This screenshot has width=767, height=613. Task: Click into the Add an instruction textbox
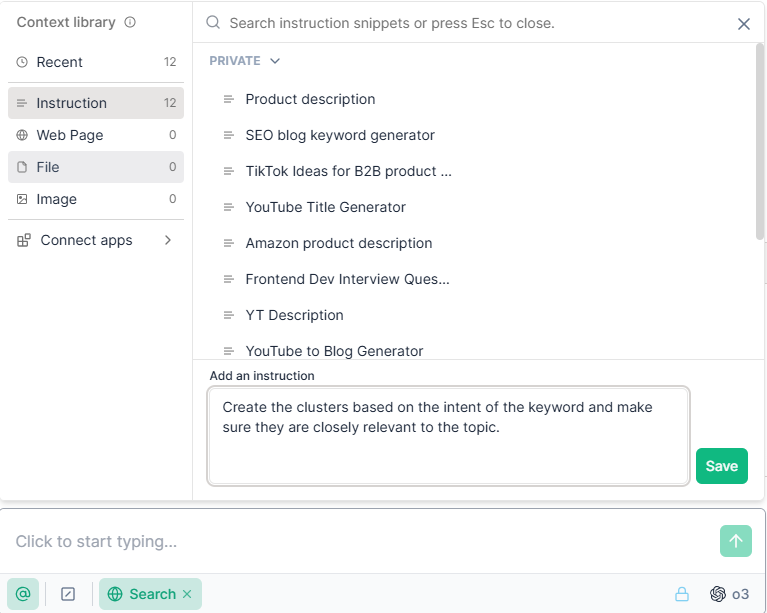pyautogui.click(x=448, y=436)
